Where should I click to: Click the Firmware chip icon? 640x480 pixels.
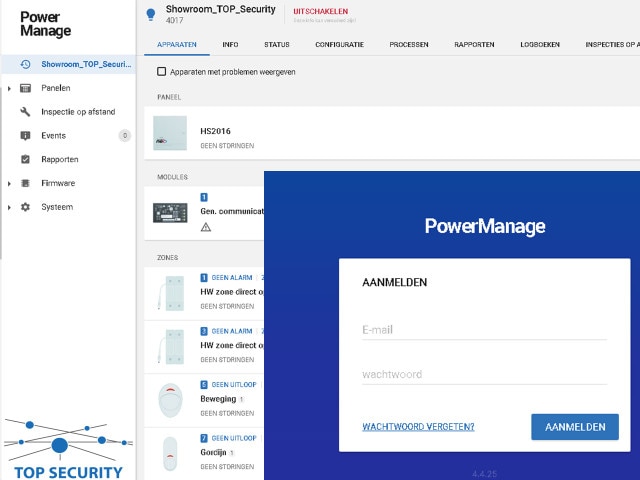pyautogui.click(x=25, y=183)
